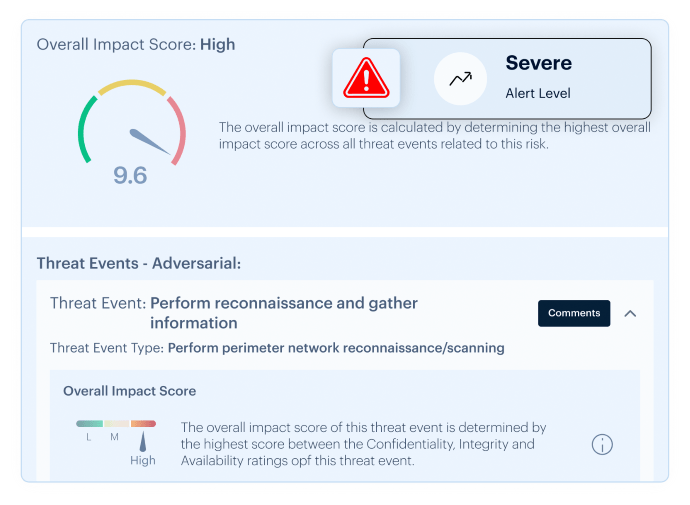Click the Severe Alert Level card
The height and width of the screenshot is (505, 690).
507,79
